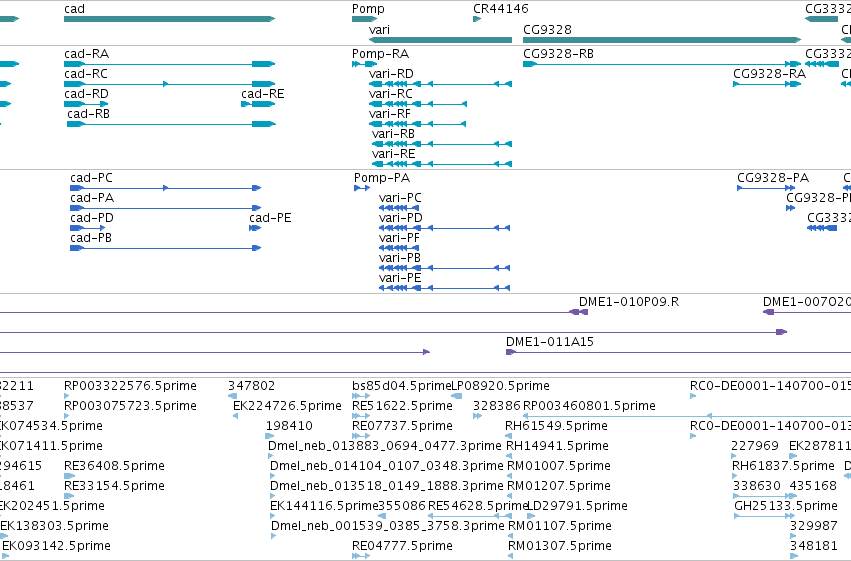Image resolution: width=851 pixels, height=561 pixels.
Task: Select EST GH25133.5prime
Action: click(765, 517)
